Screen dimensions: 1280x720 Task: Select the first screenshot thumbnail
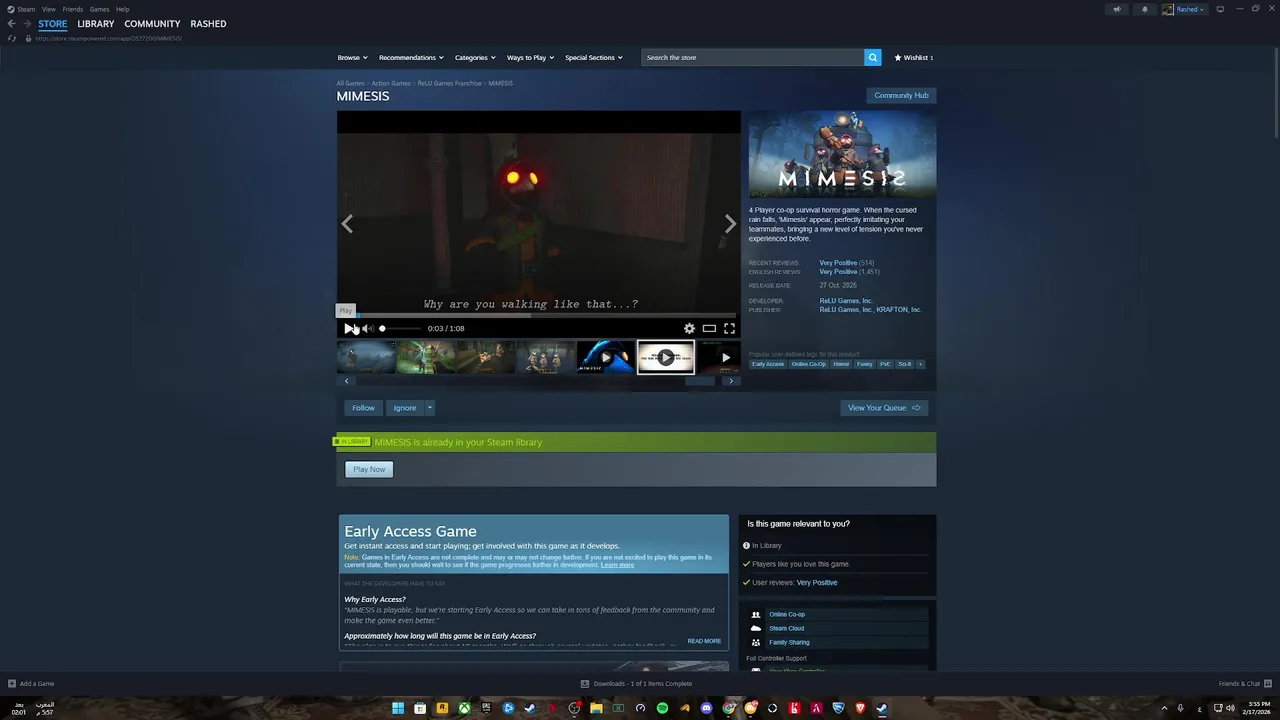366,357
